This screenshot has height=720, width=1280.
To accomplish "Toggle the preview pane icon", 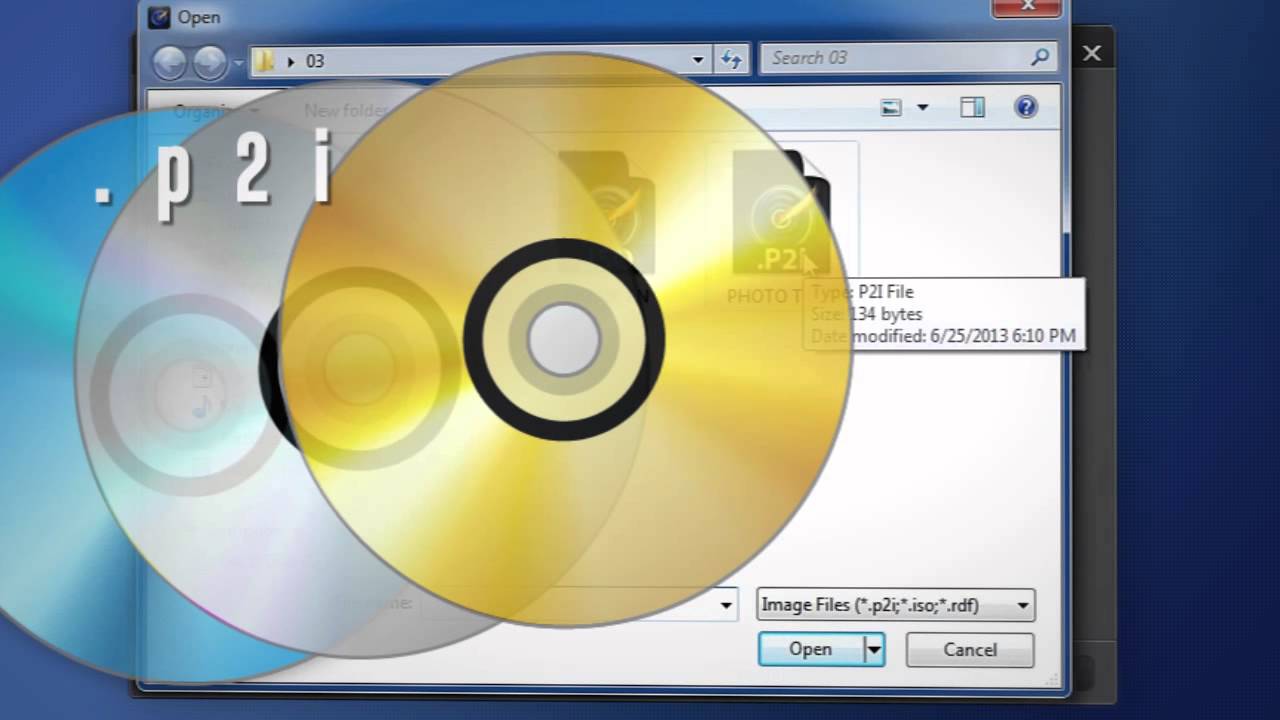I will point(972,108).
